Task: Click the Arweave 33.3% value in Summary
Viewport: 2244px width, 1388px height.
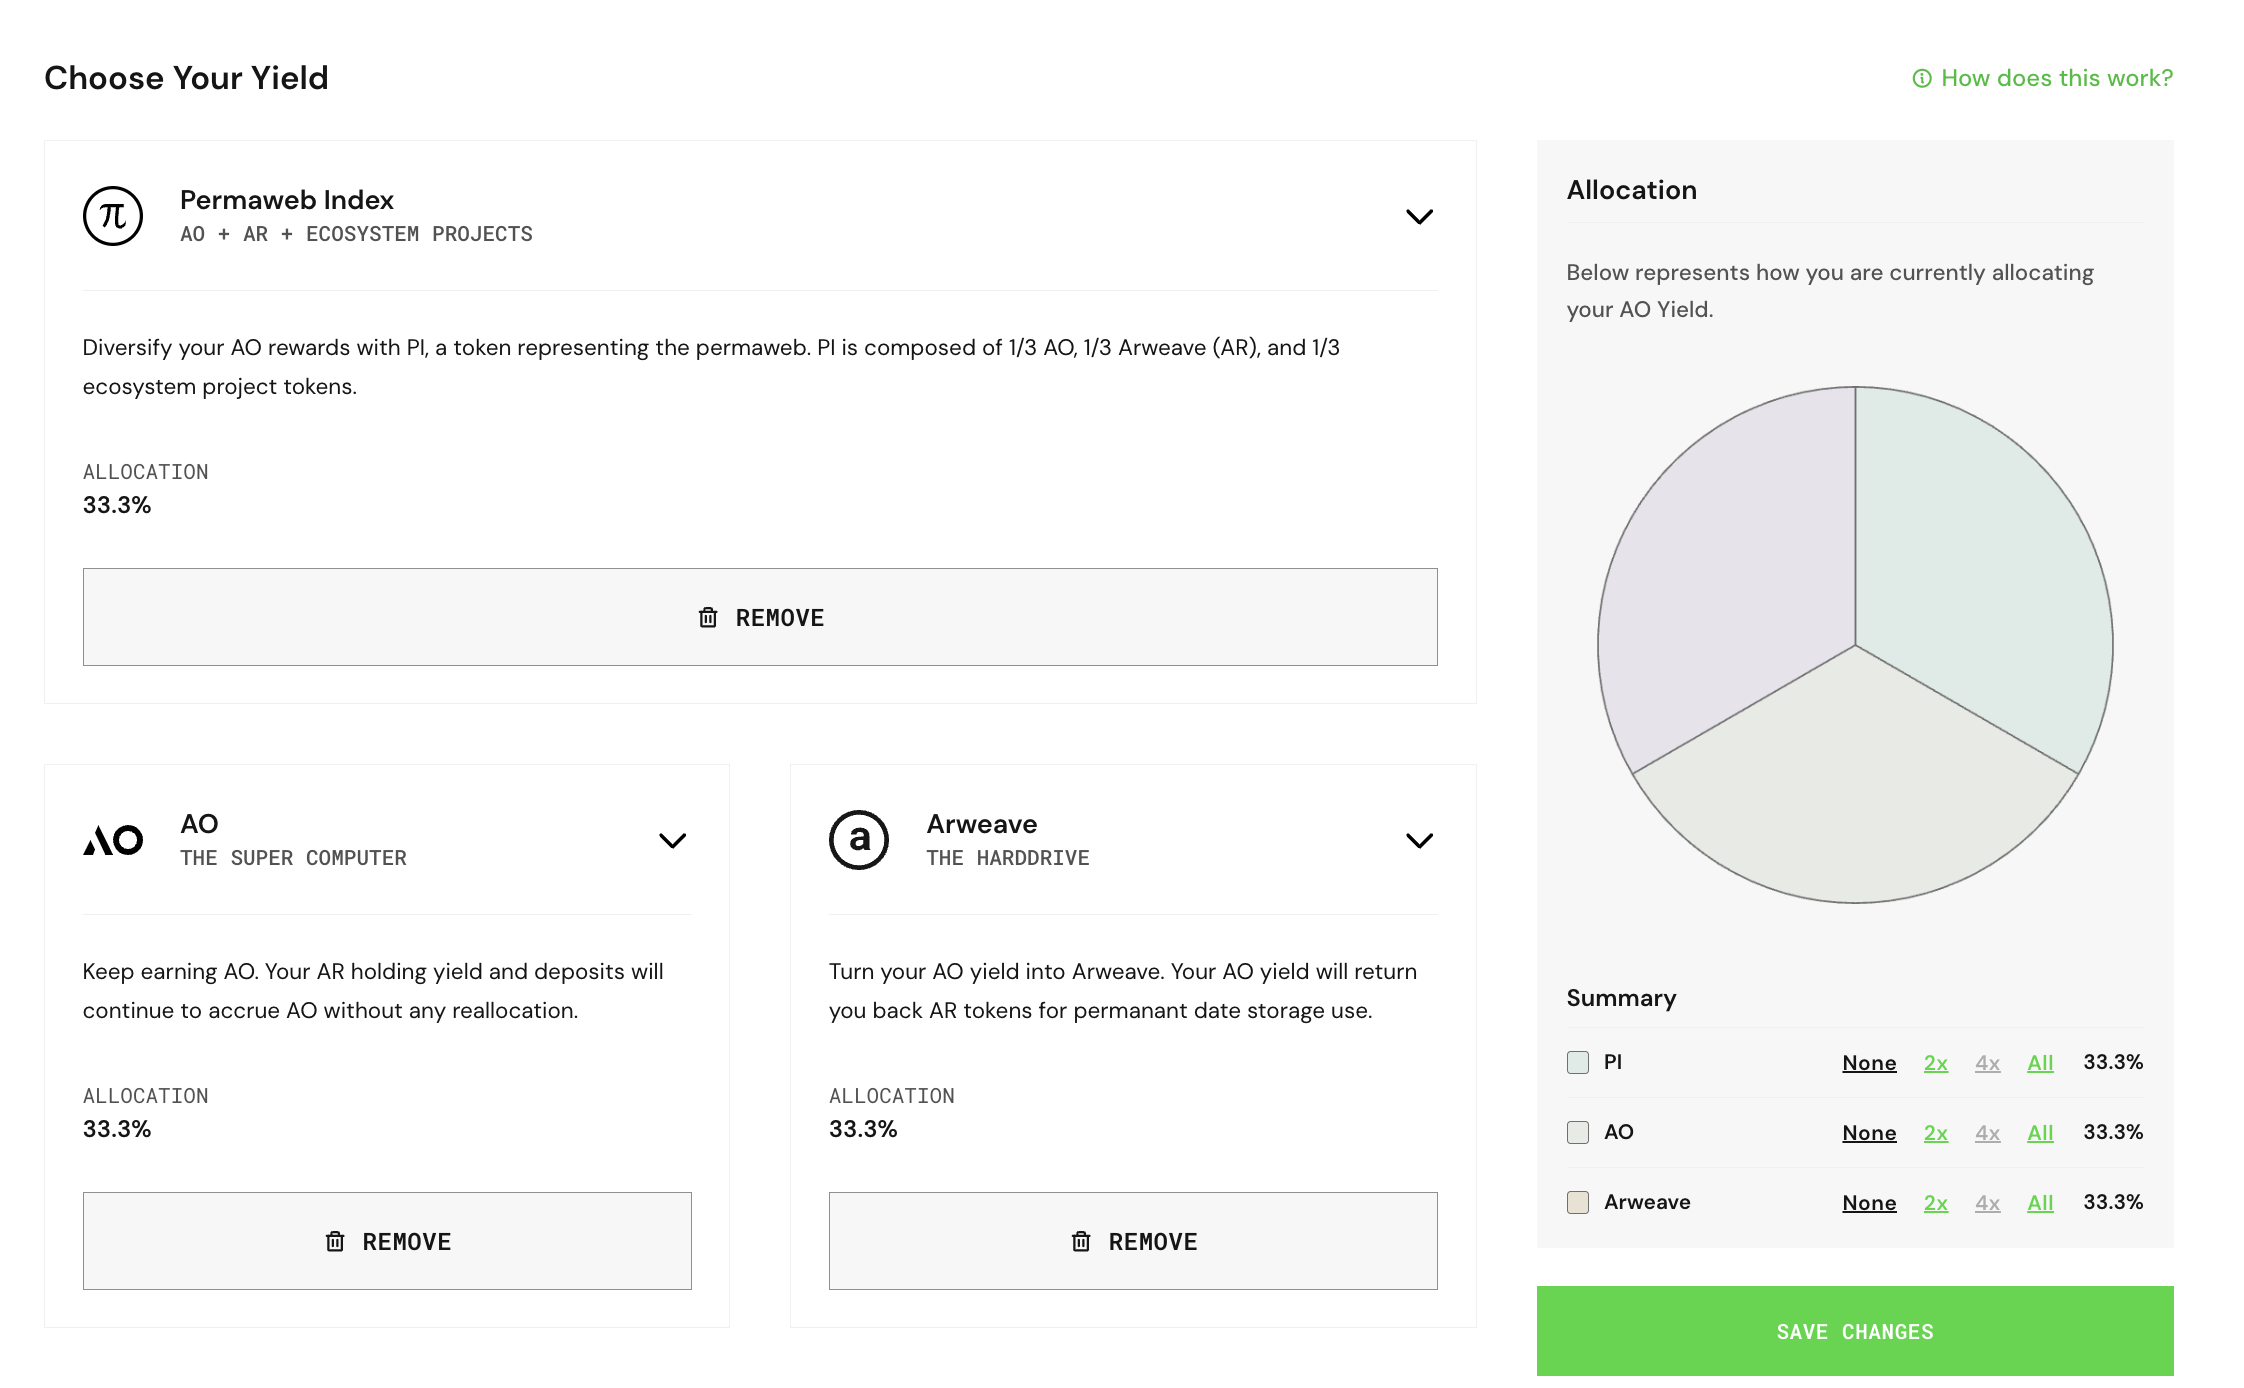Action: coord(2113,1202)
